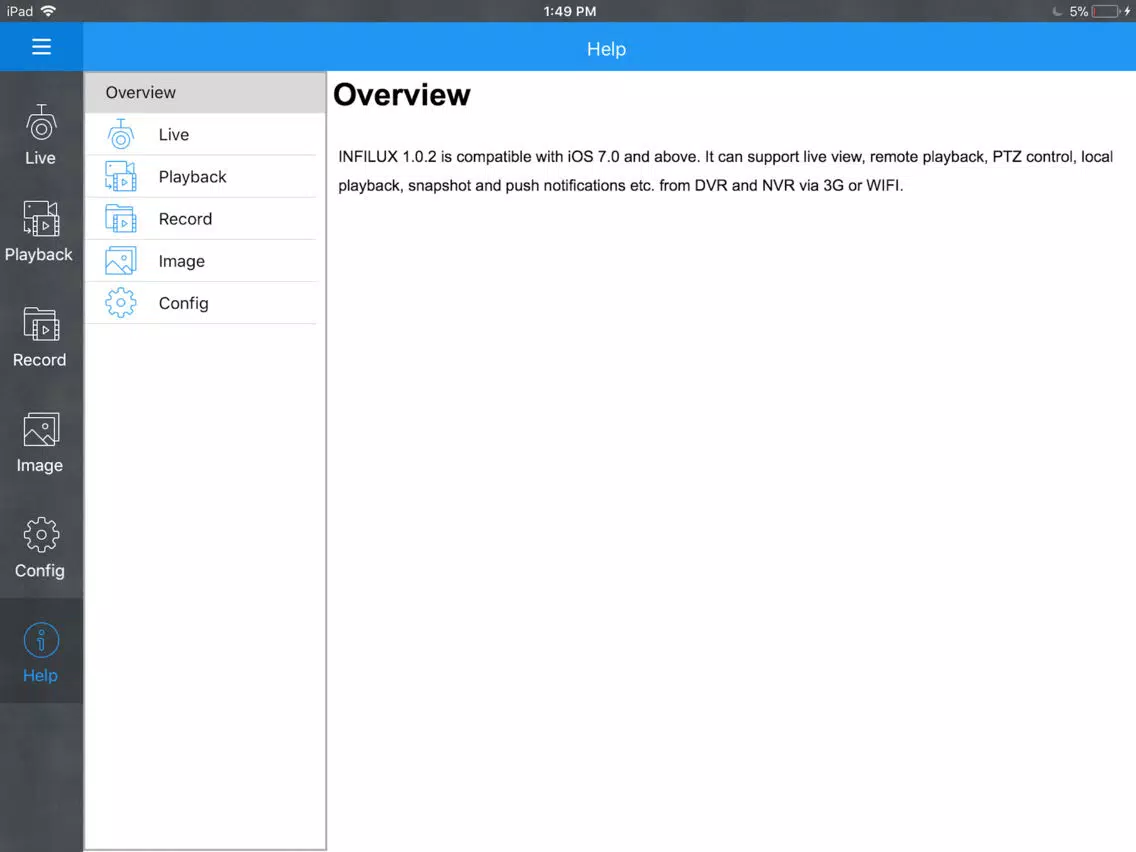The image size is (1136, 852).
Task: Tap the battery icon in status bar
Action: [1106, 11]
